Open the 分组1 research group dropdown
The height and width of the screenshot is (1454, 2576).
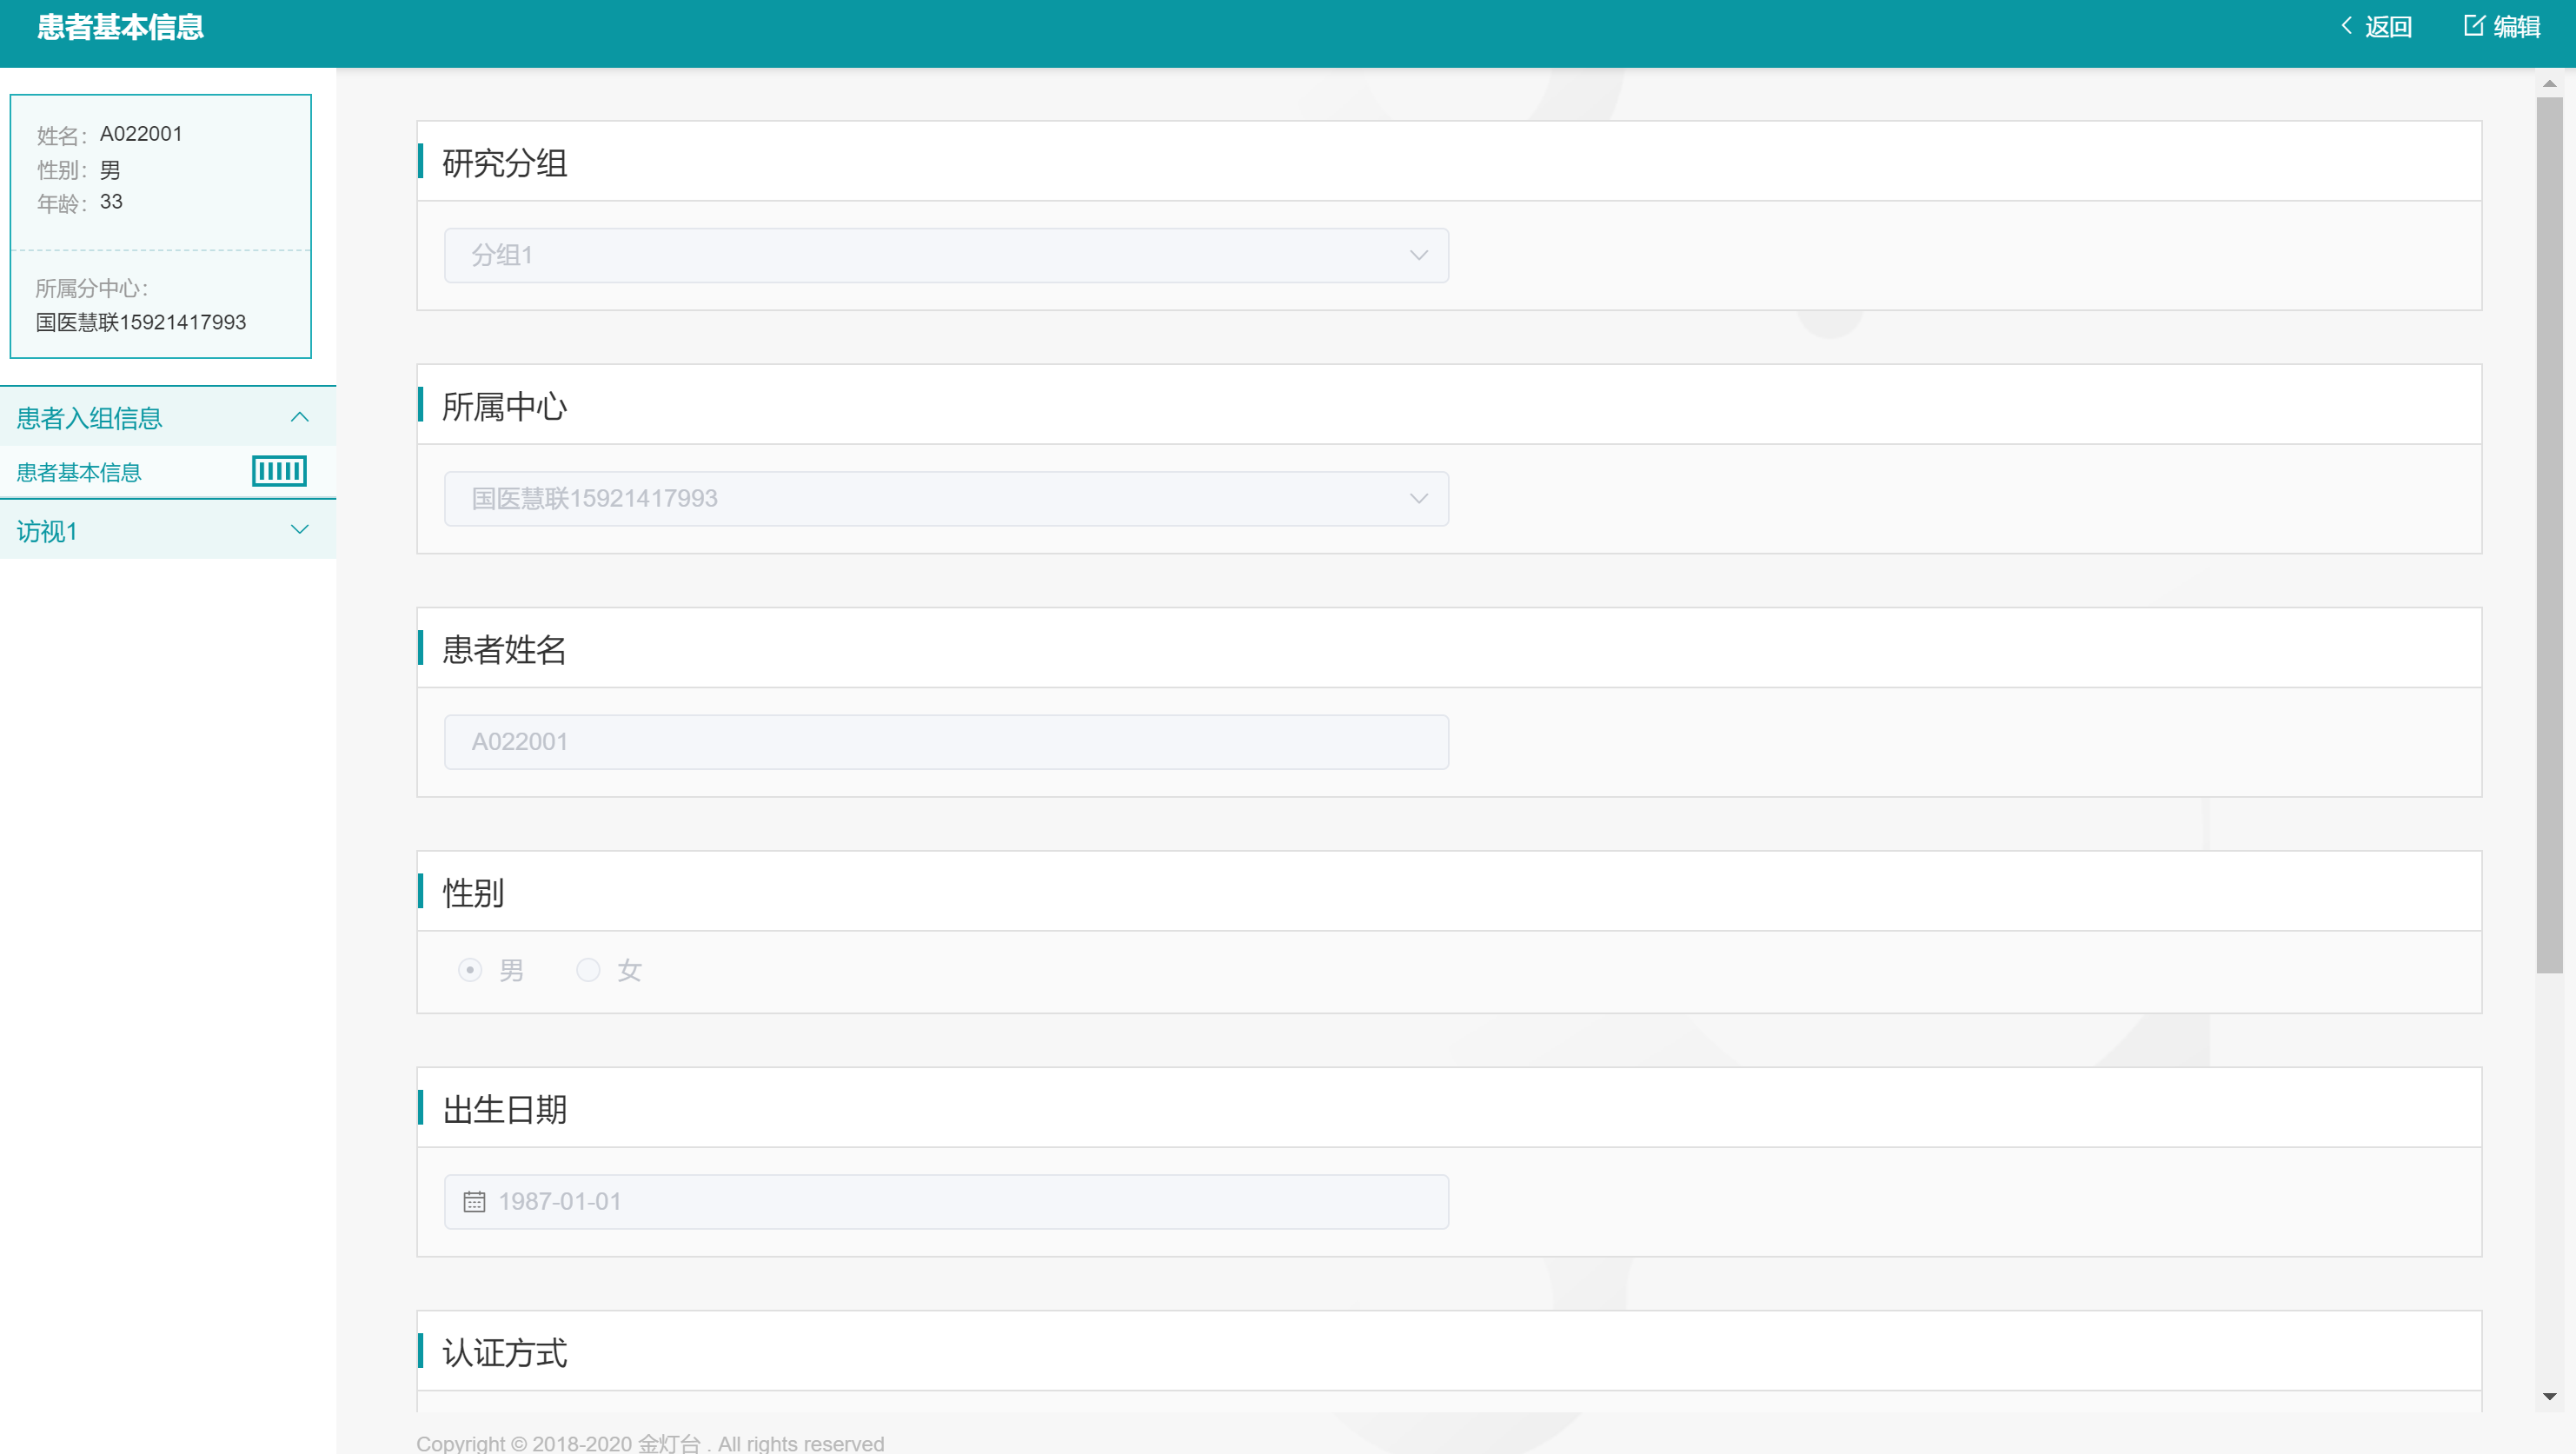pos(945,256)
